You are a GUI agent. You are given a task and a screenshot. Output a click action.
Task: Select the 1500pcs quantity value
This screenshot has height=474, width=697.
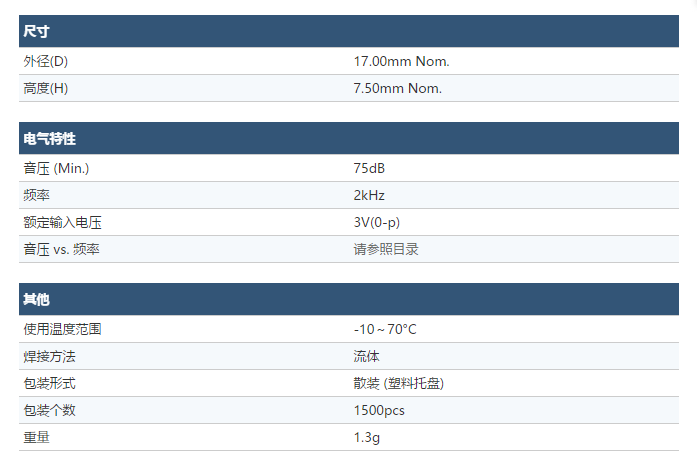click(379, 410)
